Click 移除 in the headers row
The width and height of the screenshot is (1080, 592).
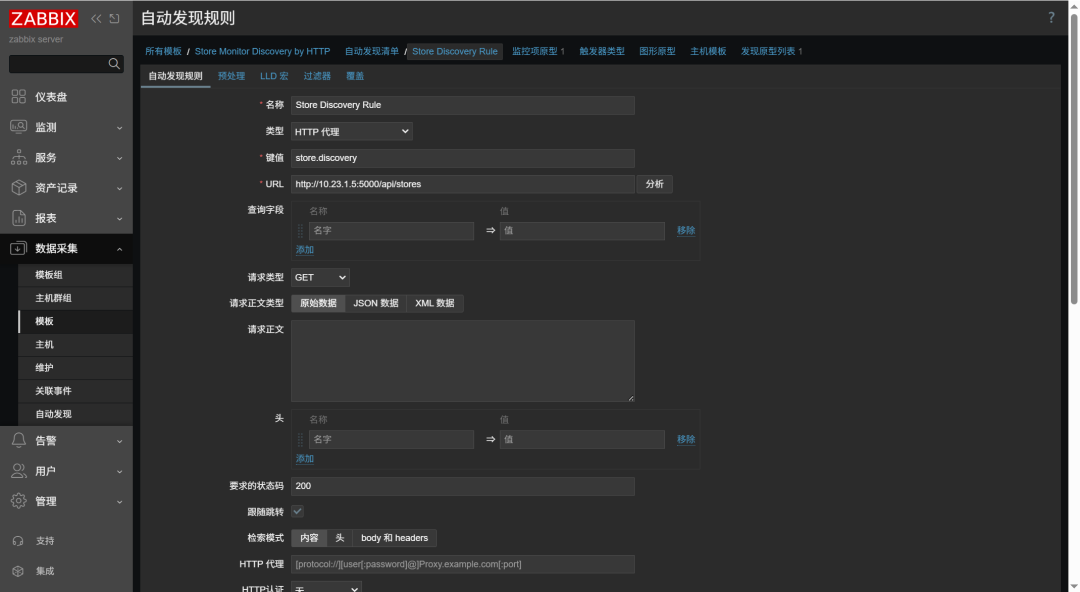[686, 440]
